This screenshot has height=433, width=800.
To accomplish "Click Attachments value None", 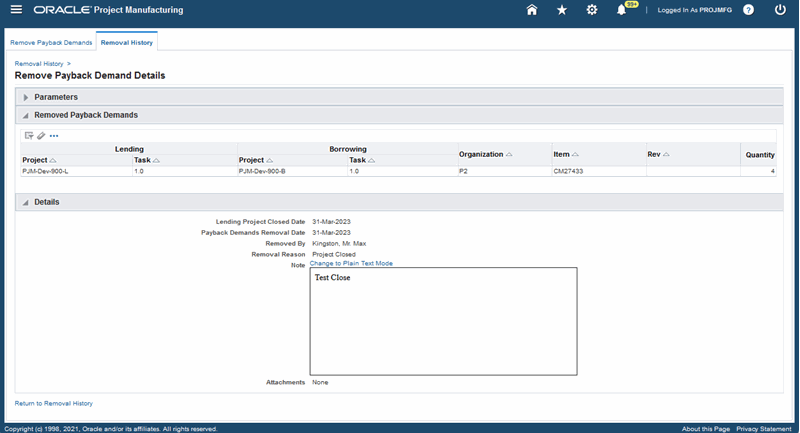I will pyautogui.click(x=320, y=383).
